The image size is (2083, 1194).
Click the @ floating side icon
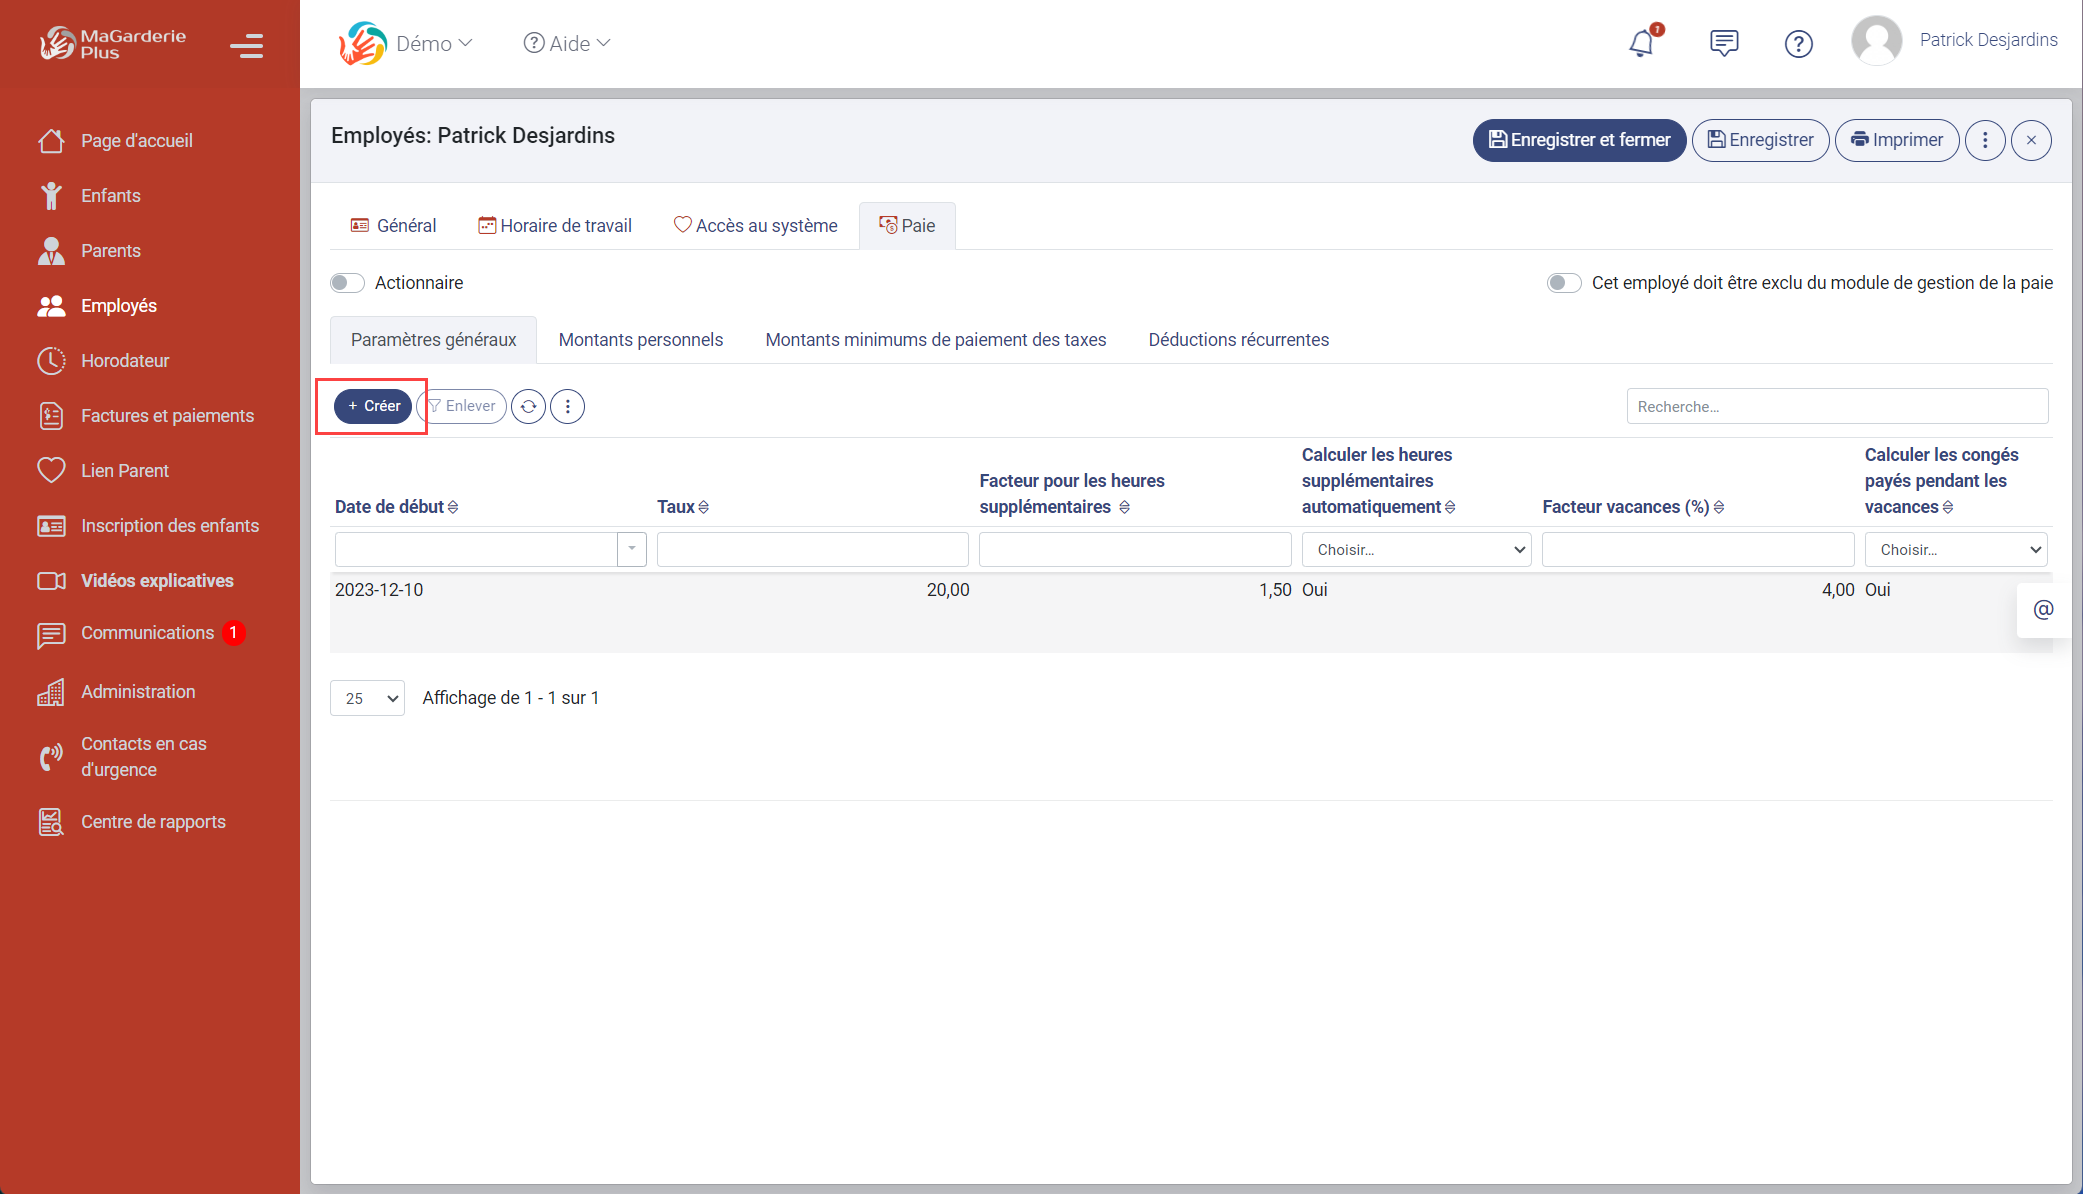click(x=2043, y=609)
